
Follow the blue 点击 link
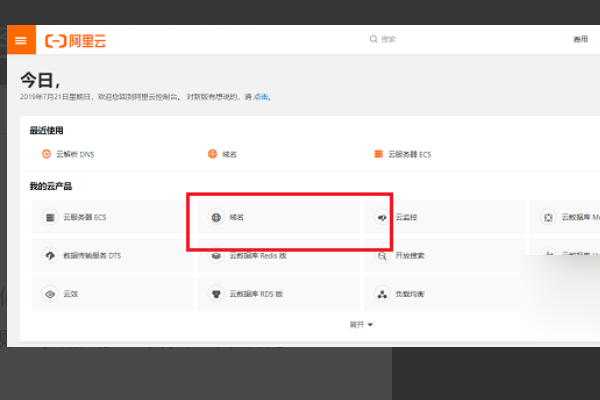(x=261, y=97)
